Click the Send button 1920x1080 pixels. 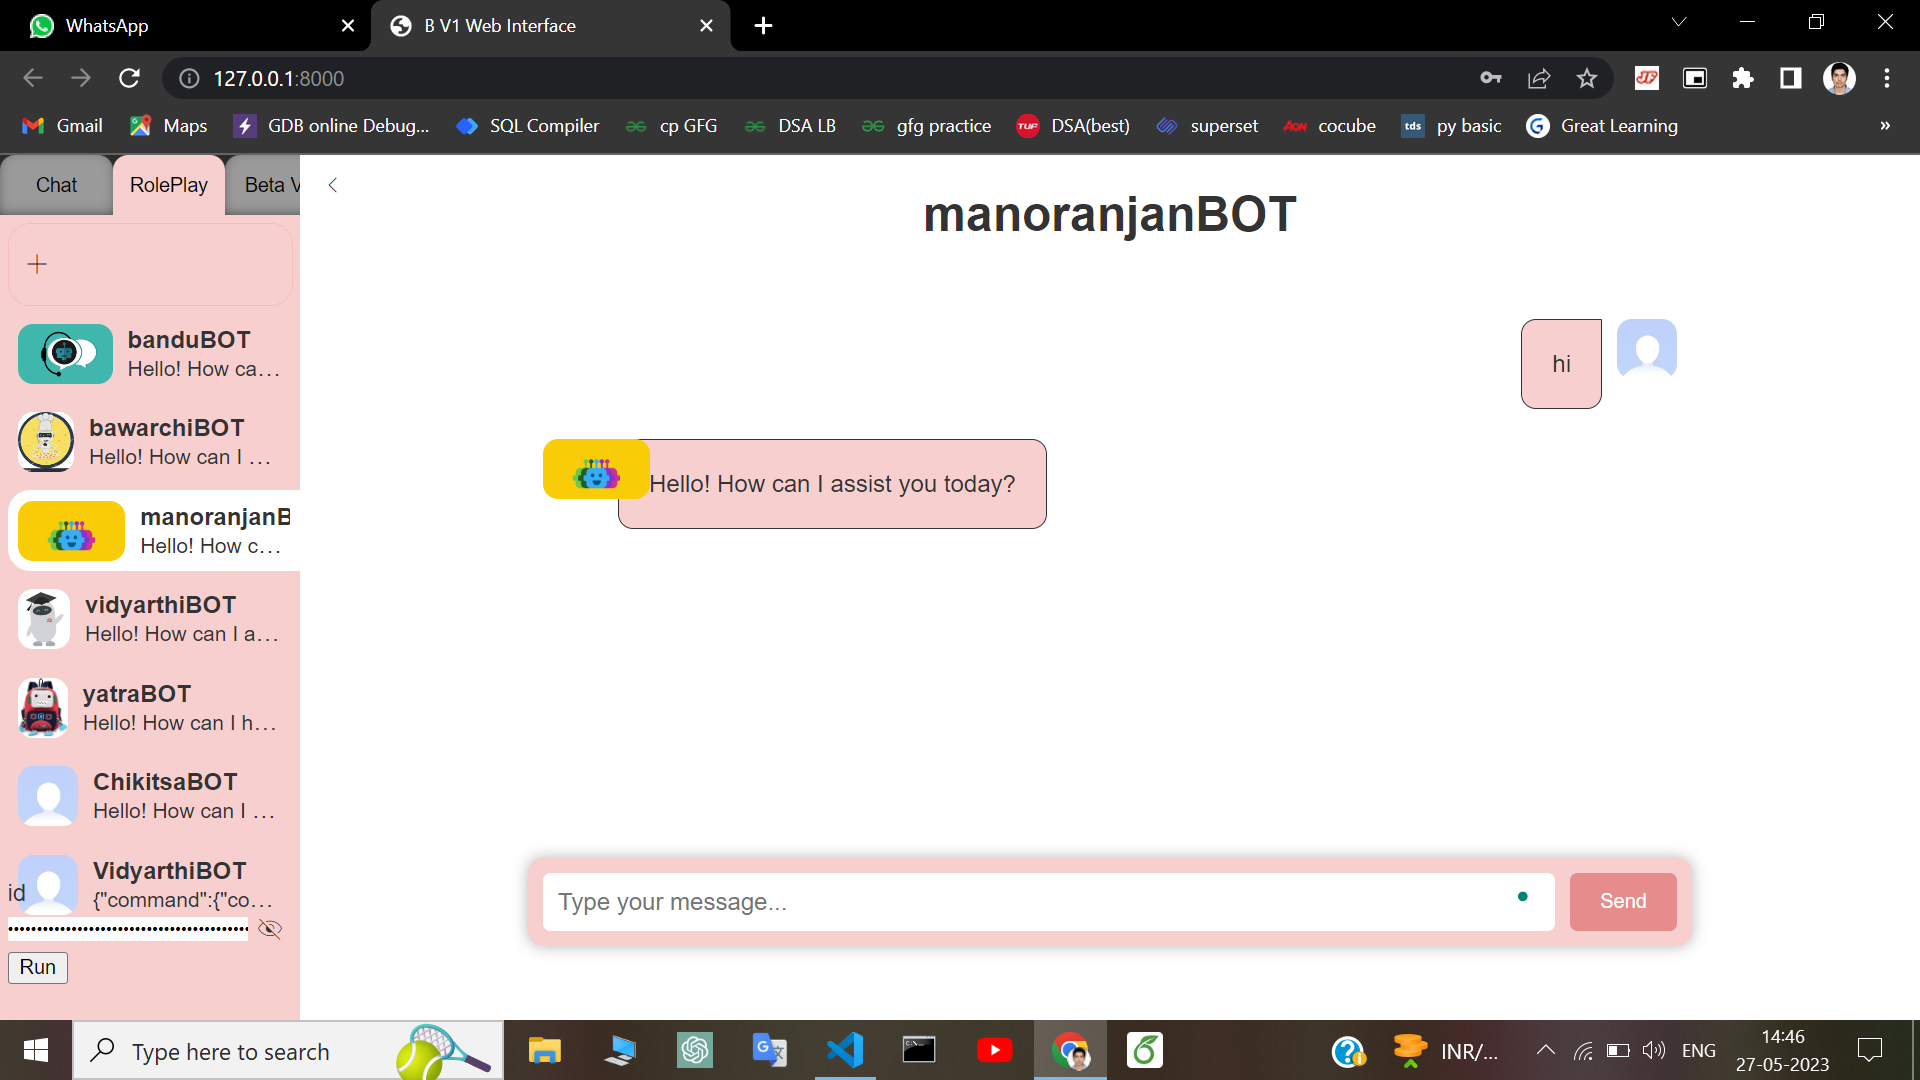point(1622,901)
